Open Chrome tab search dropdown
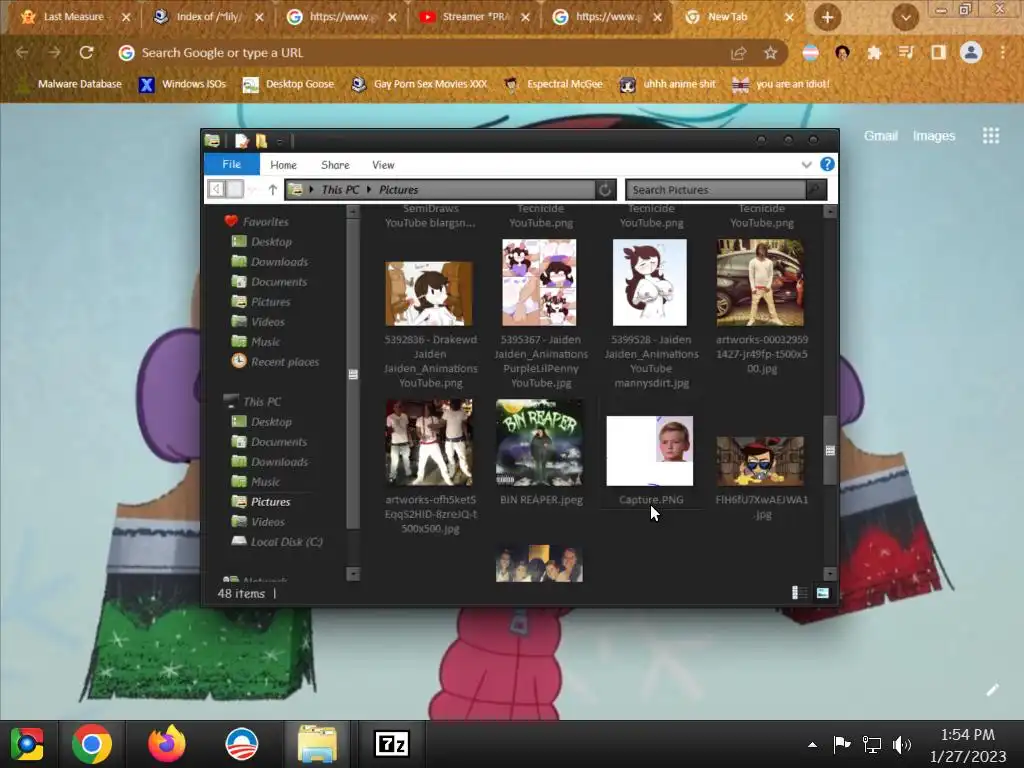 coord(906,18)
